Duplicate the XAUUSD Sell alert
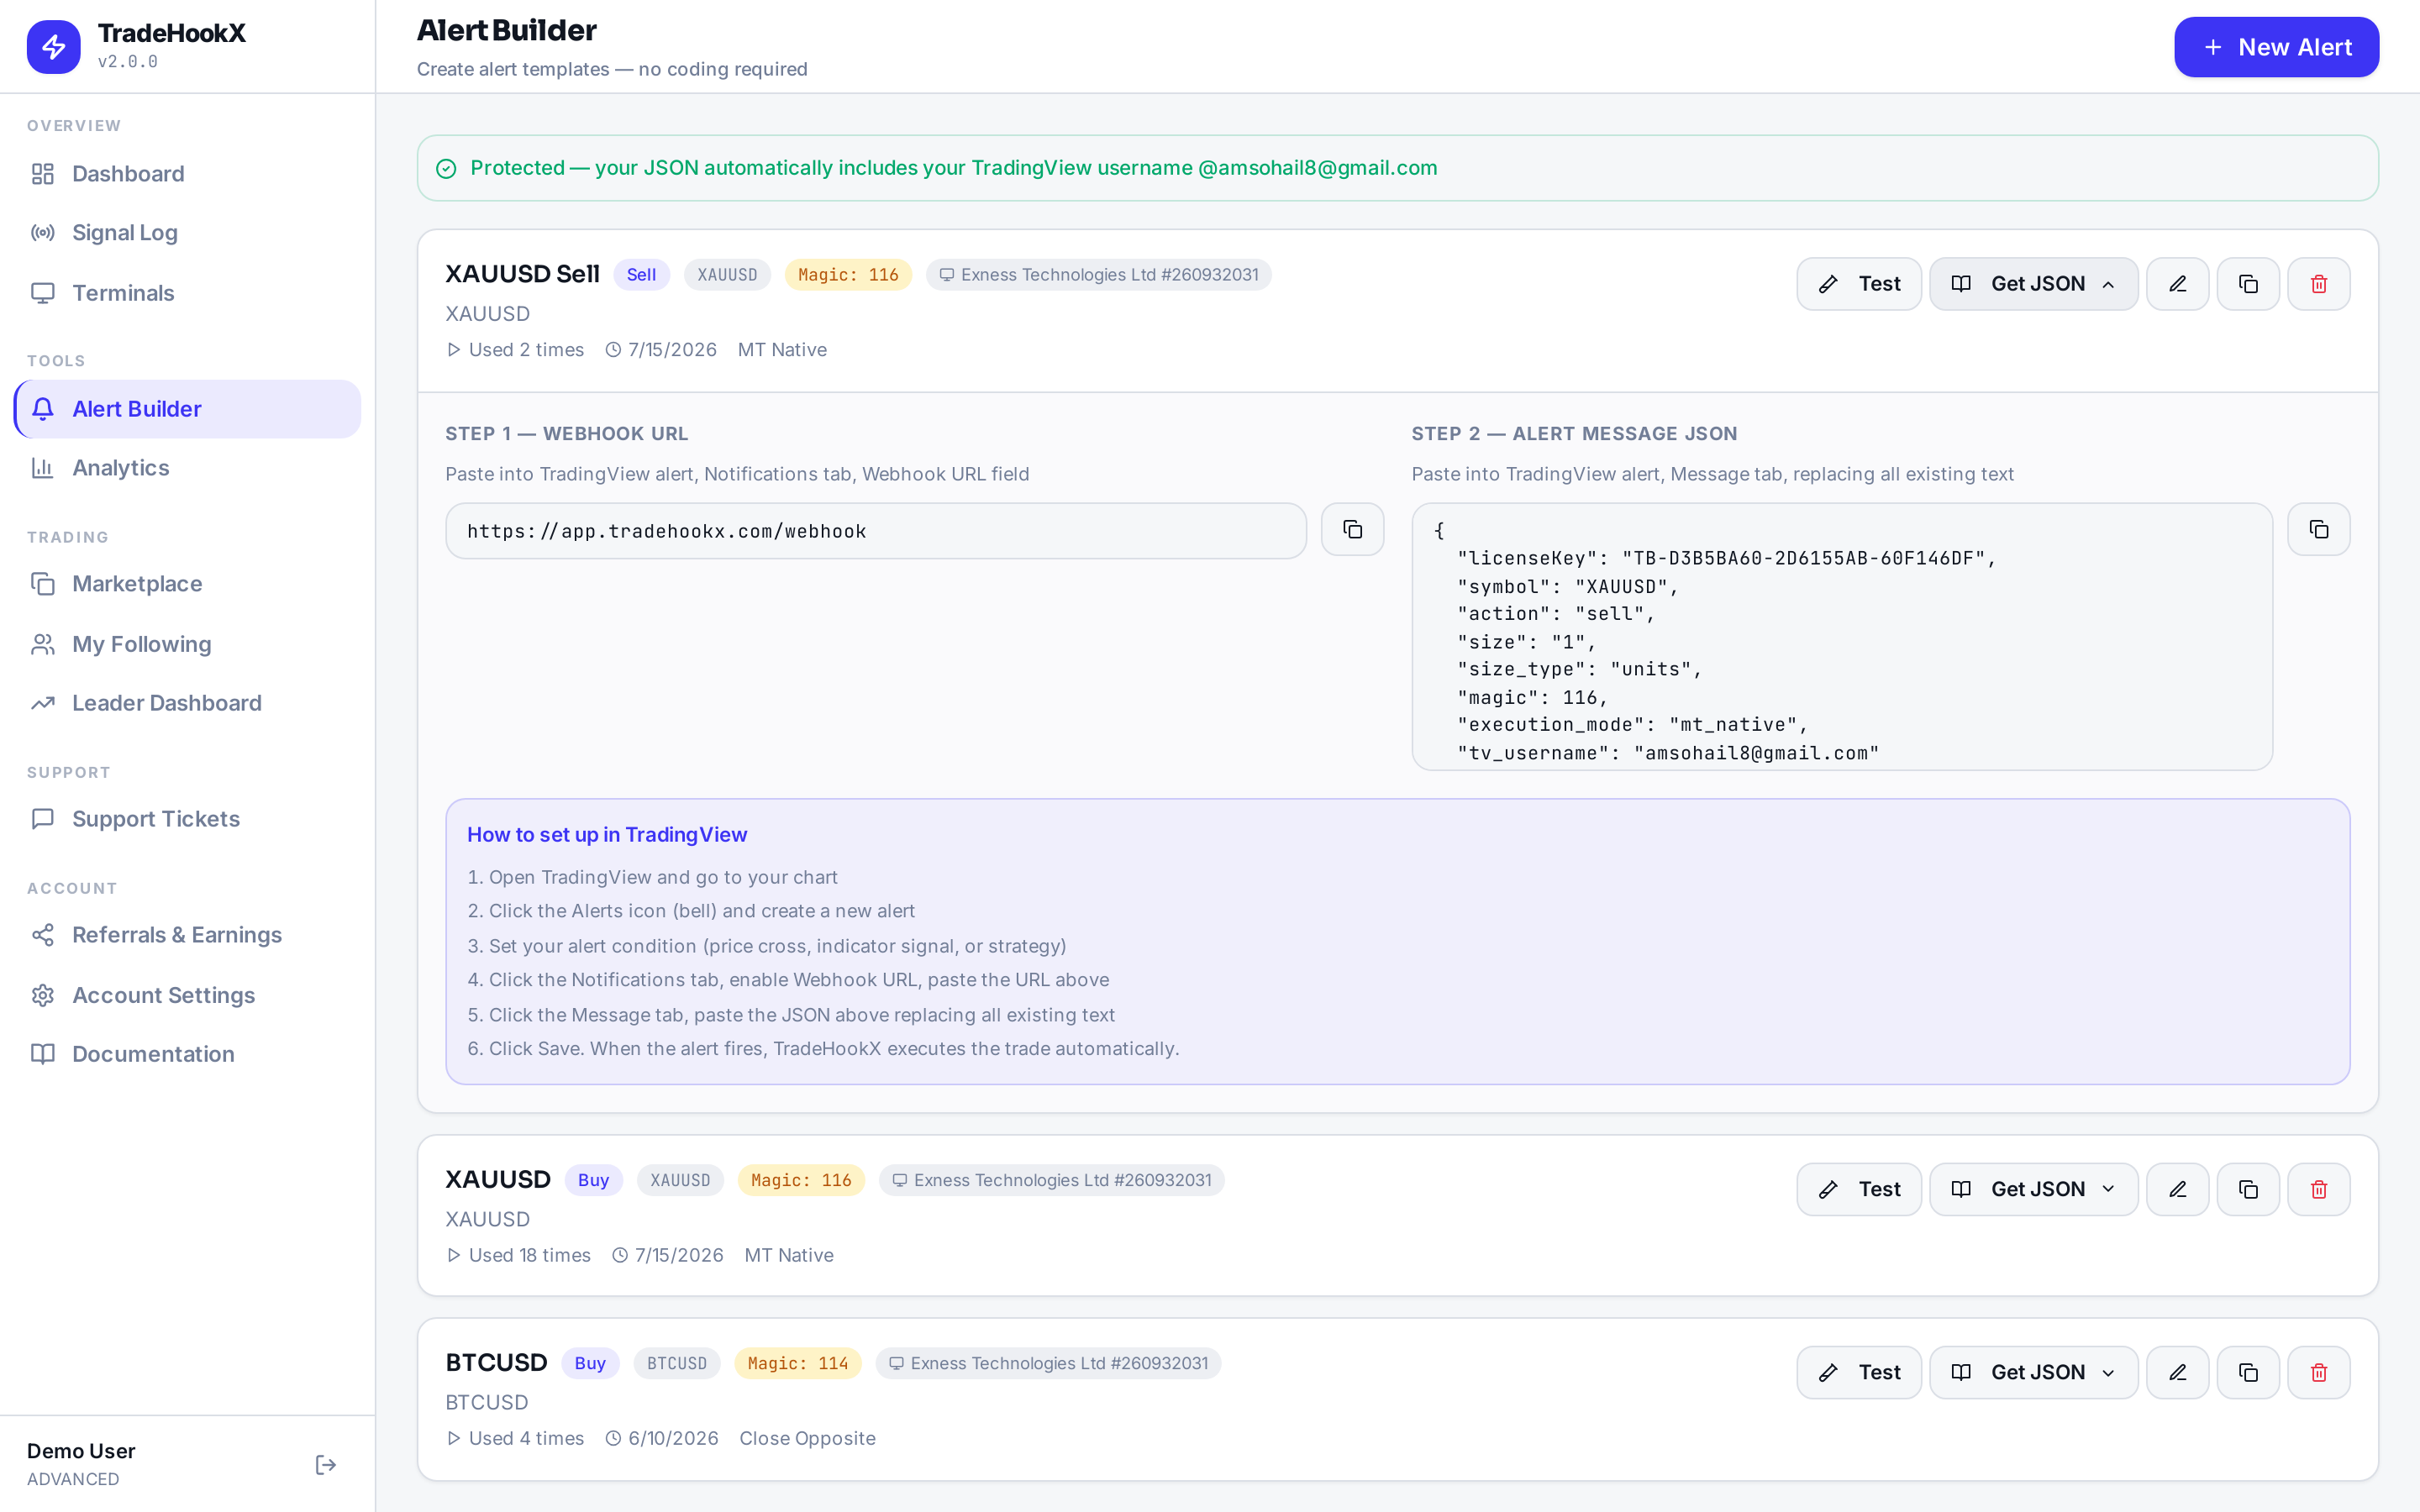The height and width of the screenshot is (1512, 2420). (x=2248, y=284)
